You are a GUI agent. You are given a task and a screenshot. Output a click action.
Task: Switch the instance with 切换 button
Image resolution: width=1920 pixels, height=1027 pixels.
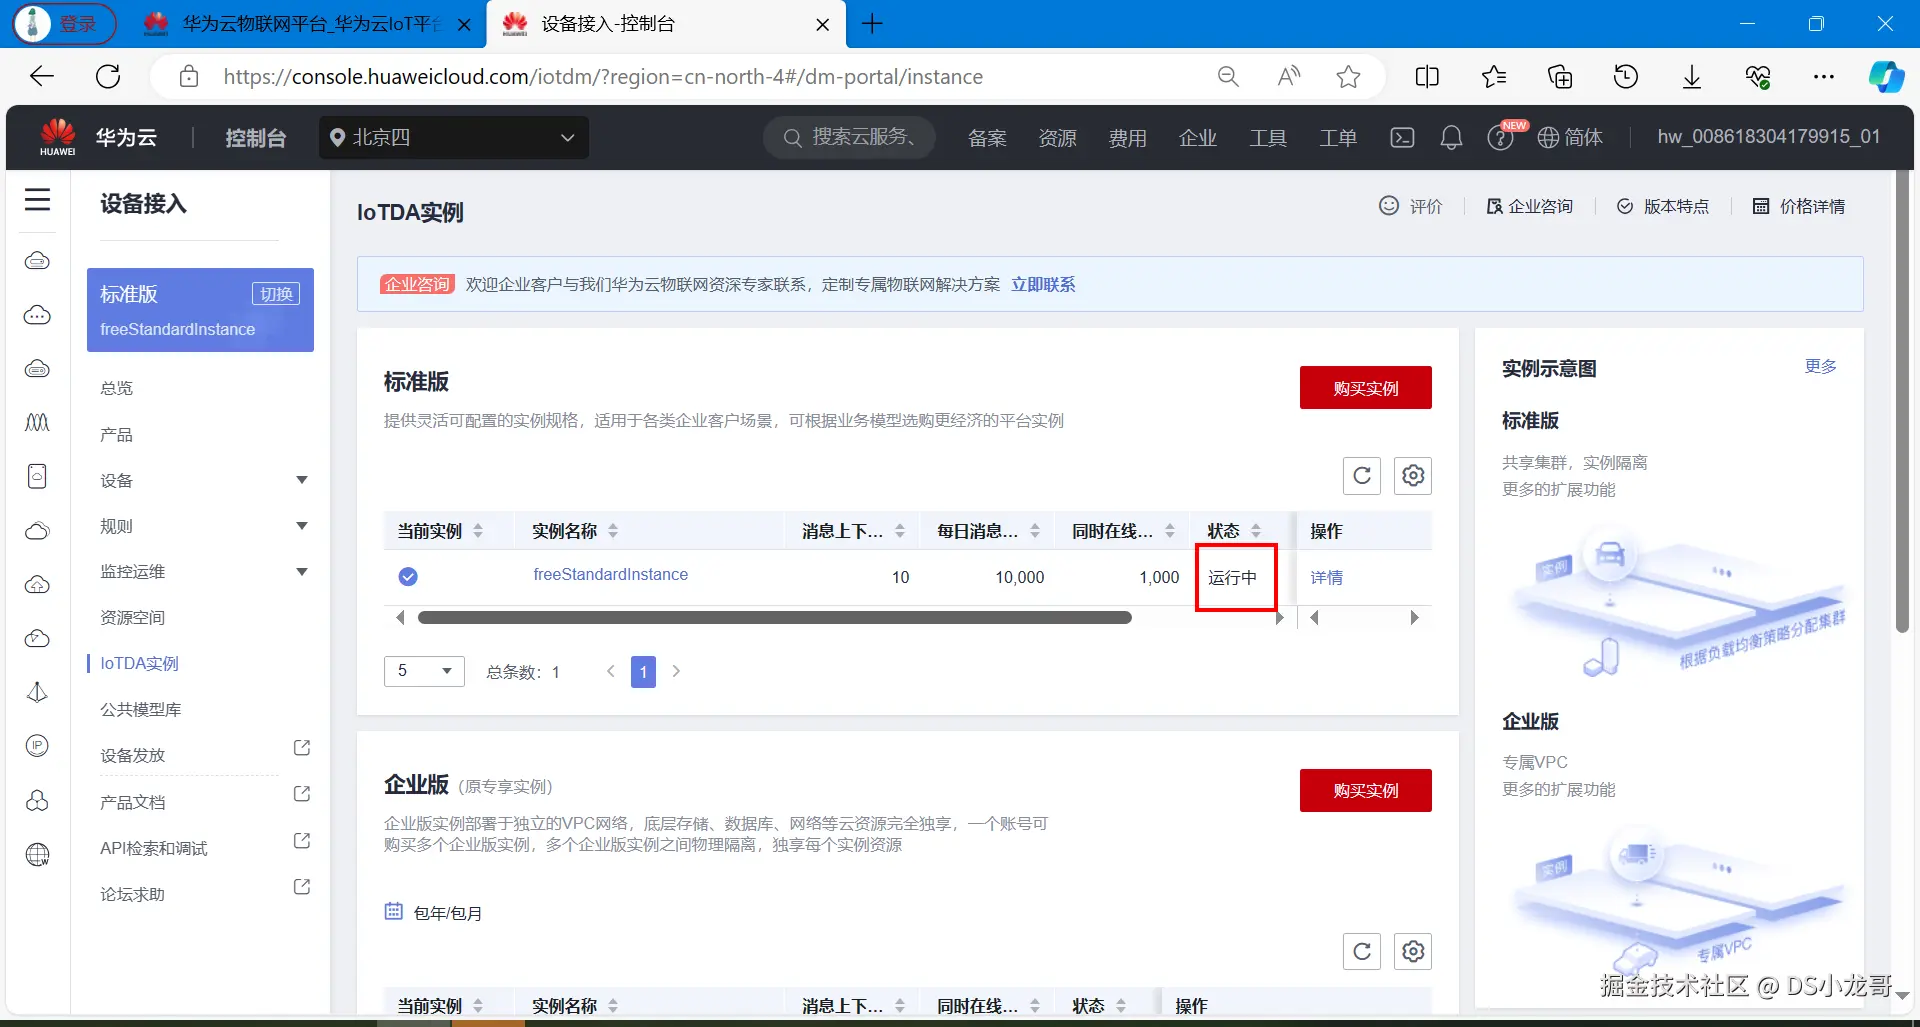coord(276,294)
